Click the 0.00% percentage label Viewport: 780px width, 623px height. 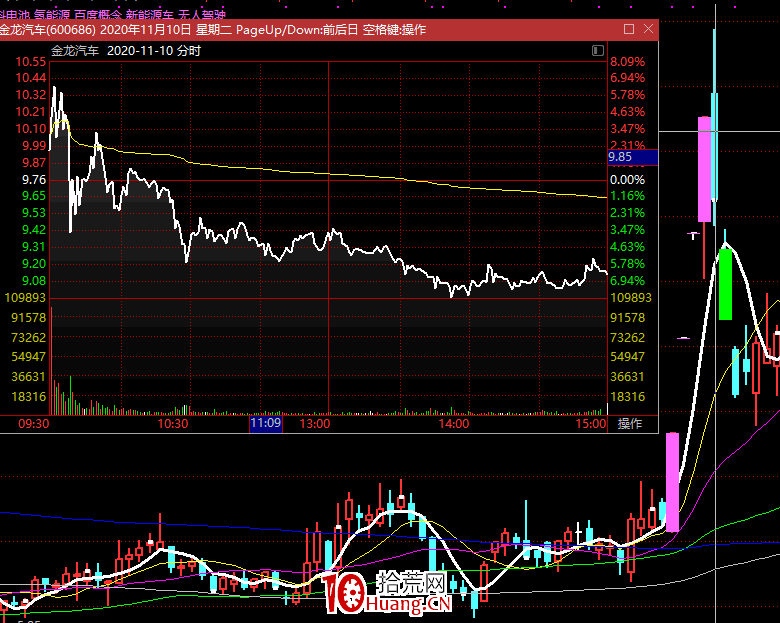[627, 180]
